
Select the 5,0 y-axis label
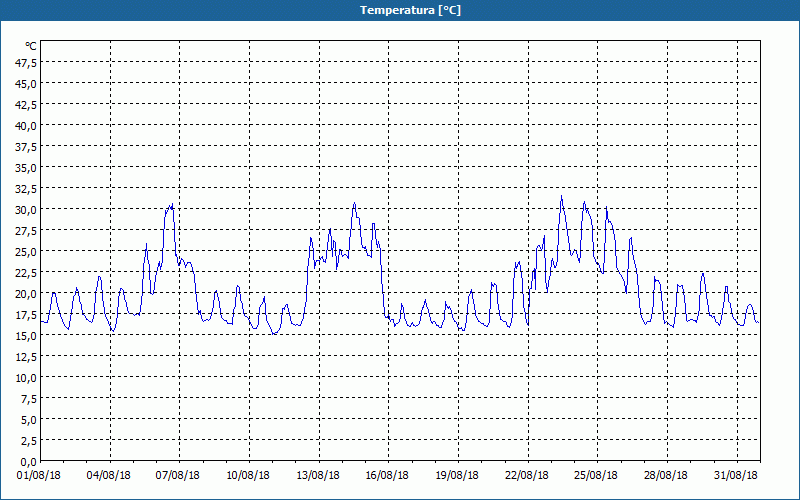click(29, 420)
